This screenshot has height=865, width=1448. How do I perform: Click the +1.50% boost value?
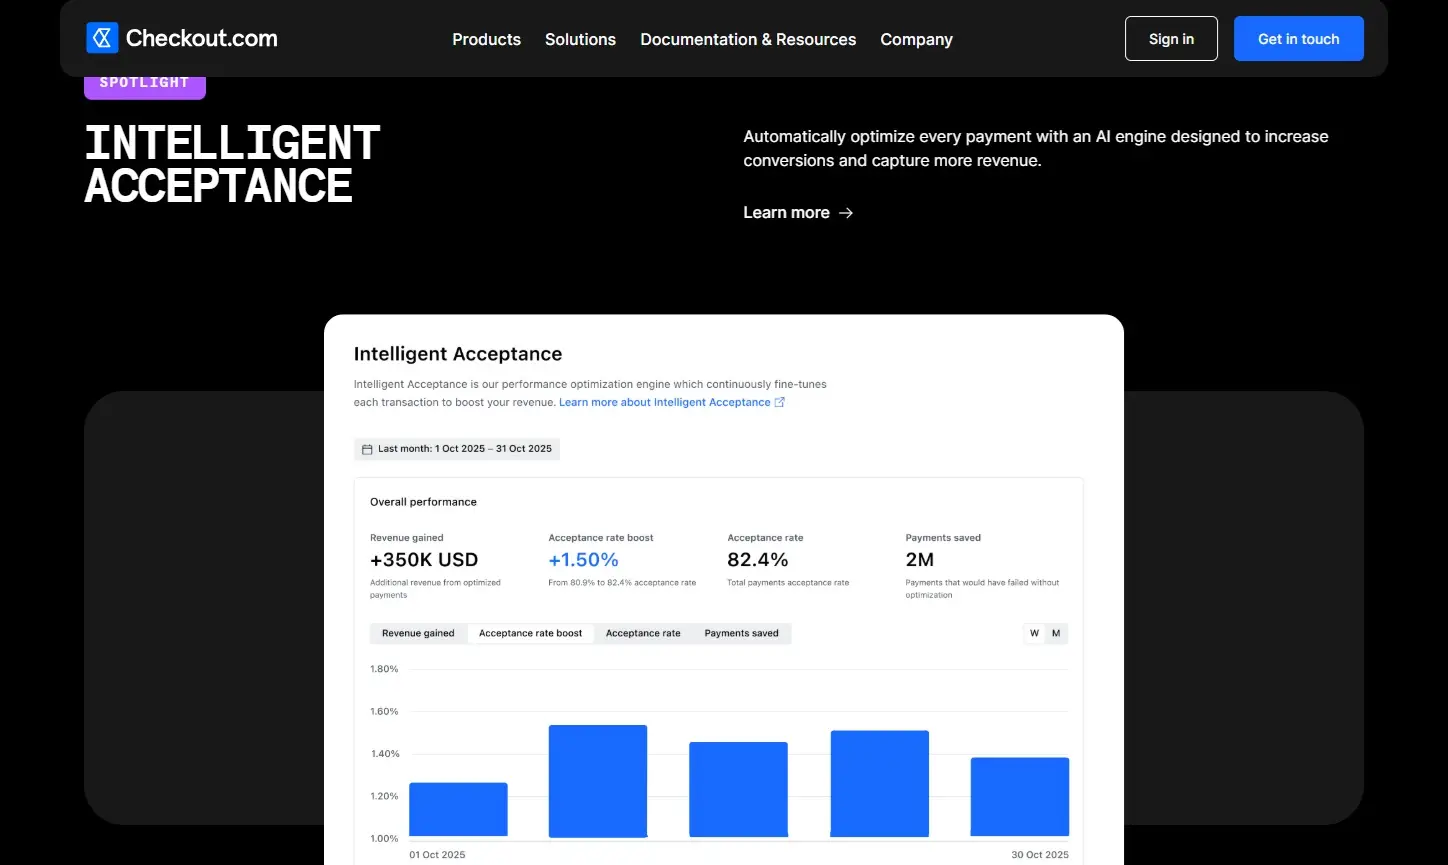583,560
